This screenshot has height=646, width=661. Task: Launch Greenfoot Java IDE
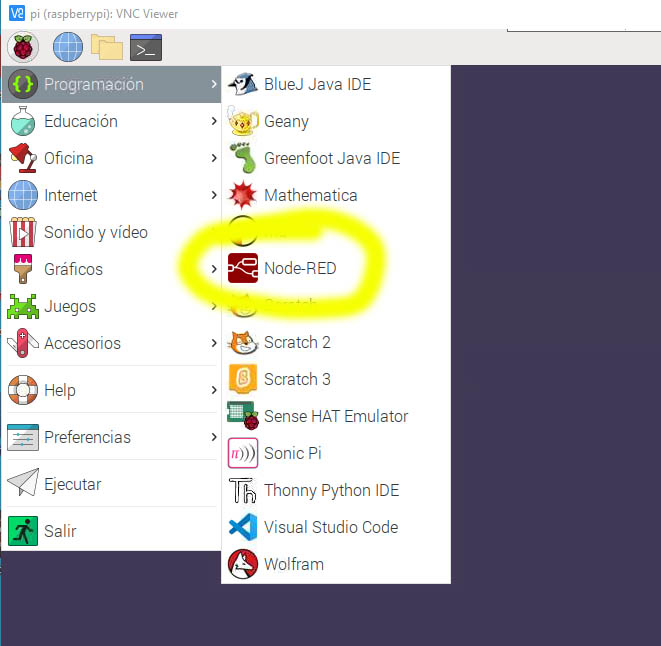pos(336,158)
